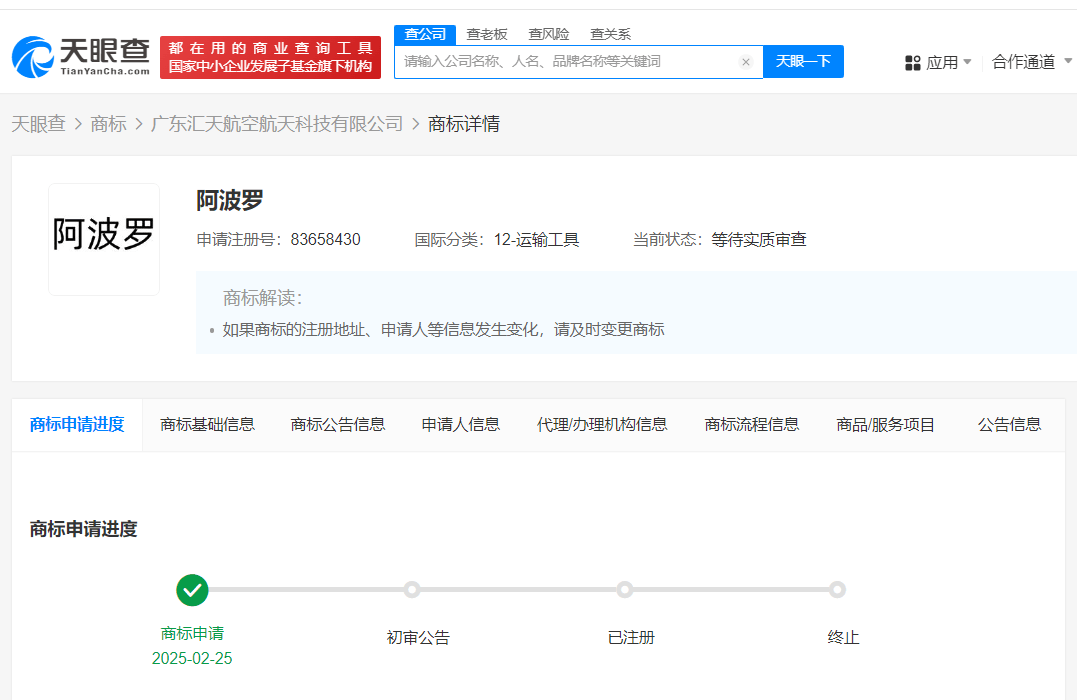Click the 已注册 step label

click(x=631, y=637)
